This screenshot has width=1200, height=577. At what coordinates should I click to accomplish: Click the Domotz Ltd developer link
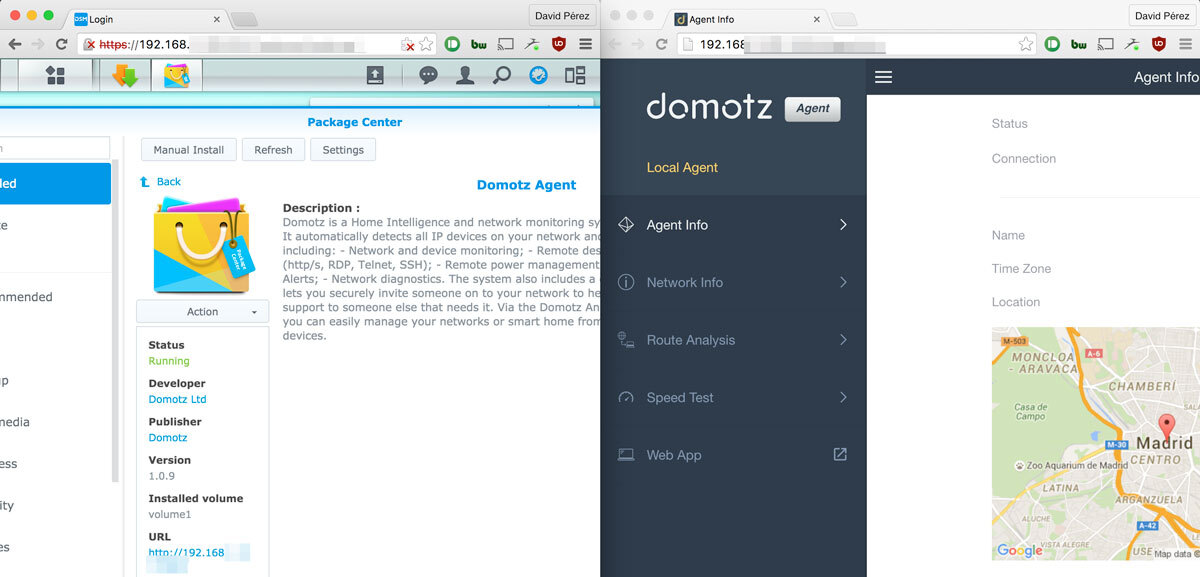177,399
